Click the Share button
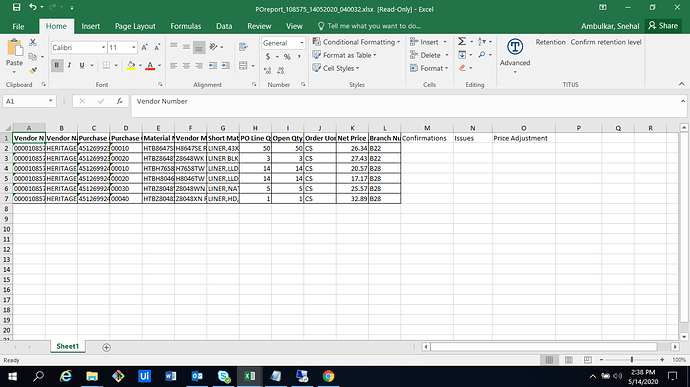 click(663, 26)
